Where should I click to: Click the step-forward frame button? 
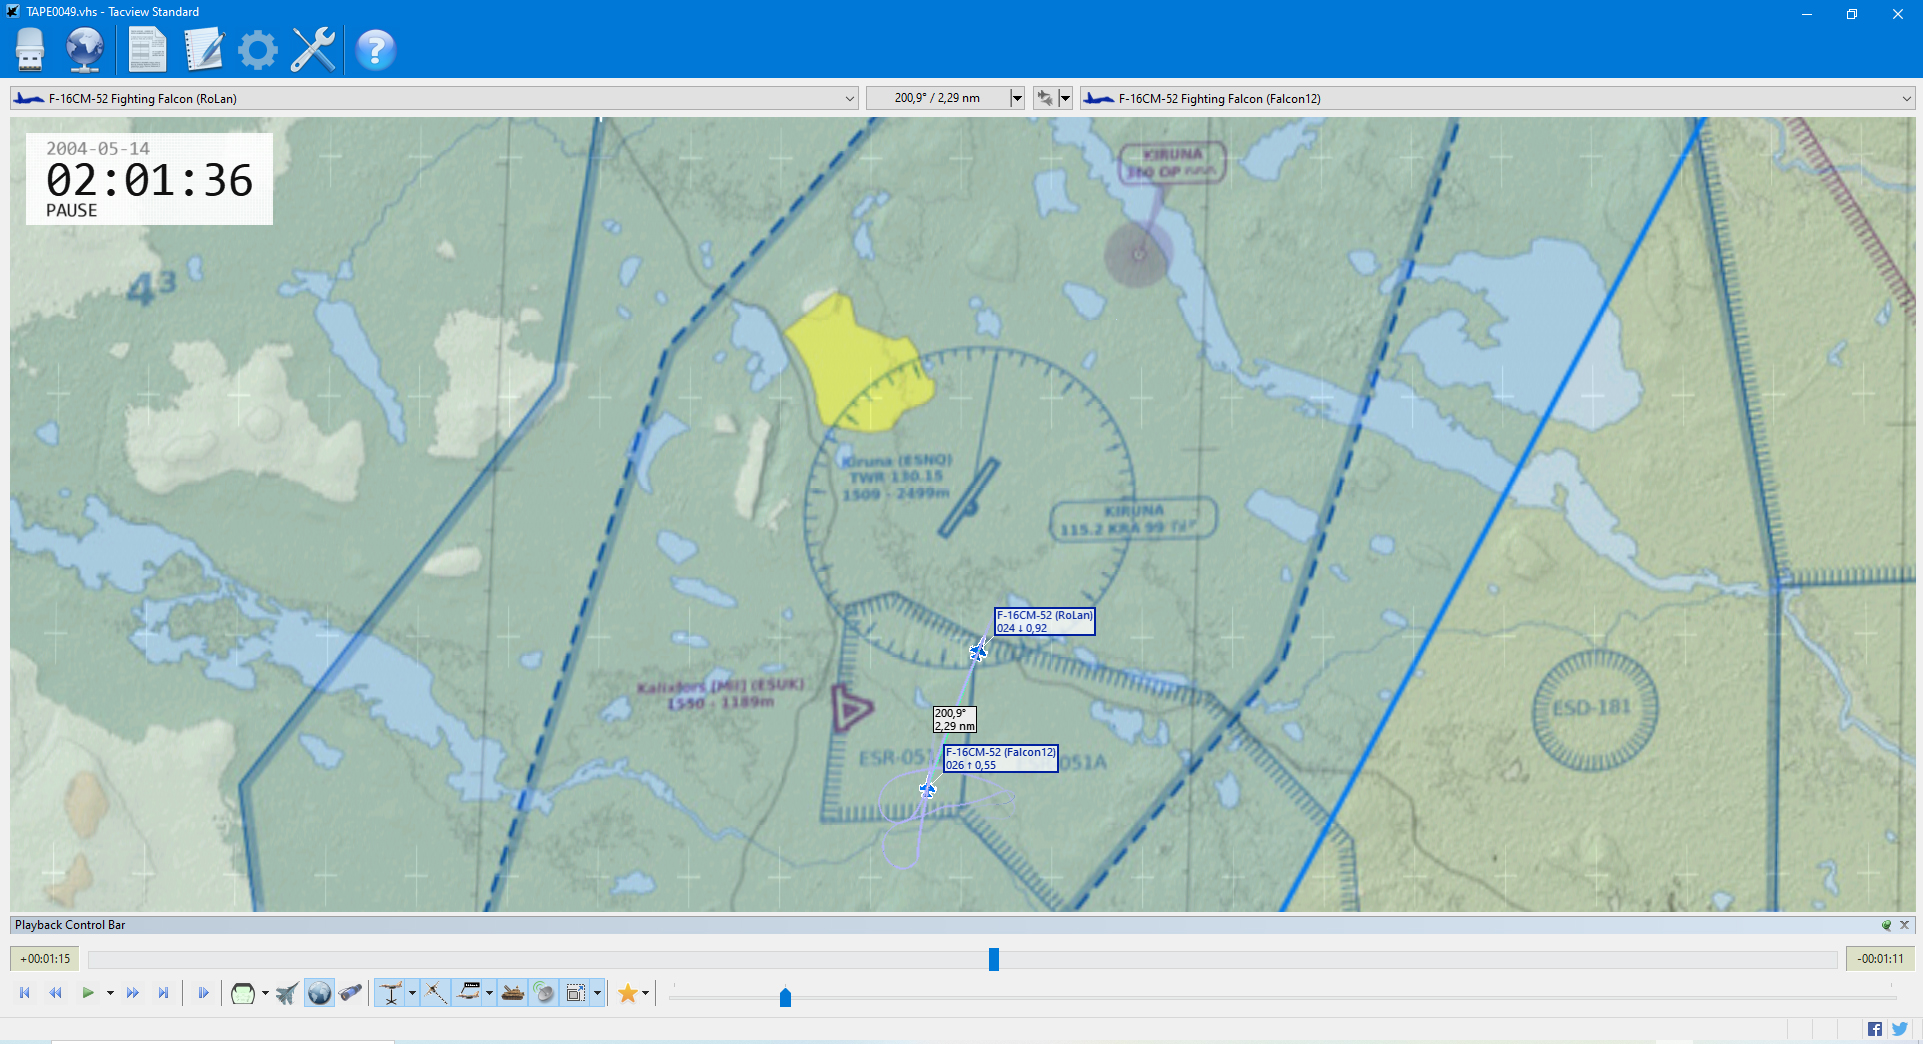204,993
